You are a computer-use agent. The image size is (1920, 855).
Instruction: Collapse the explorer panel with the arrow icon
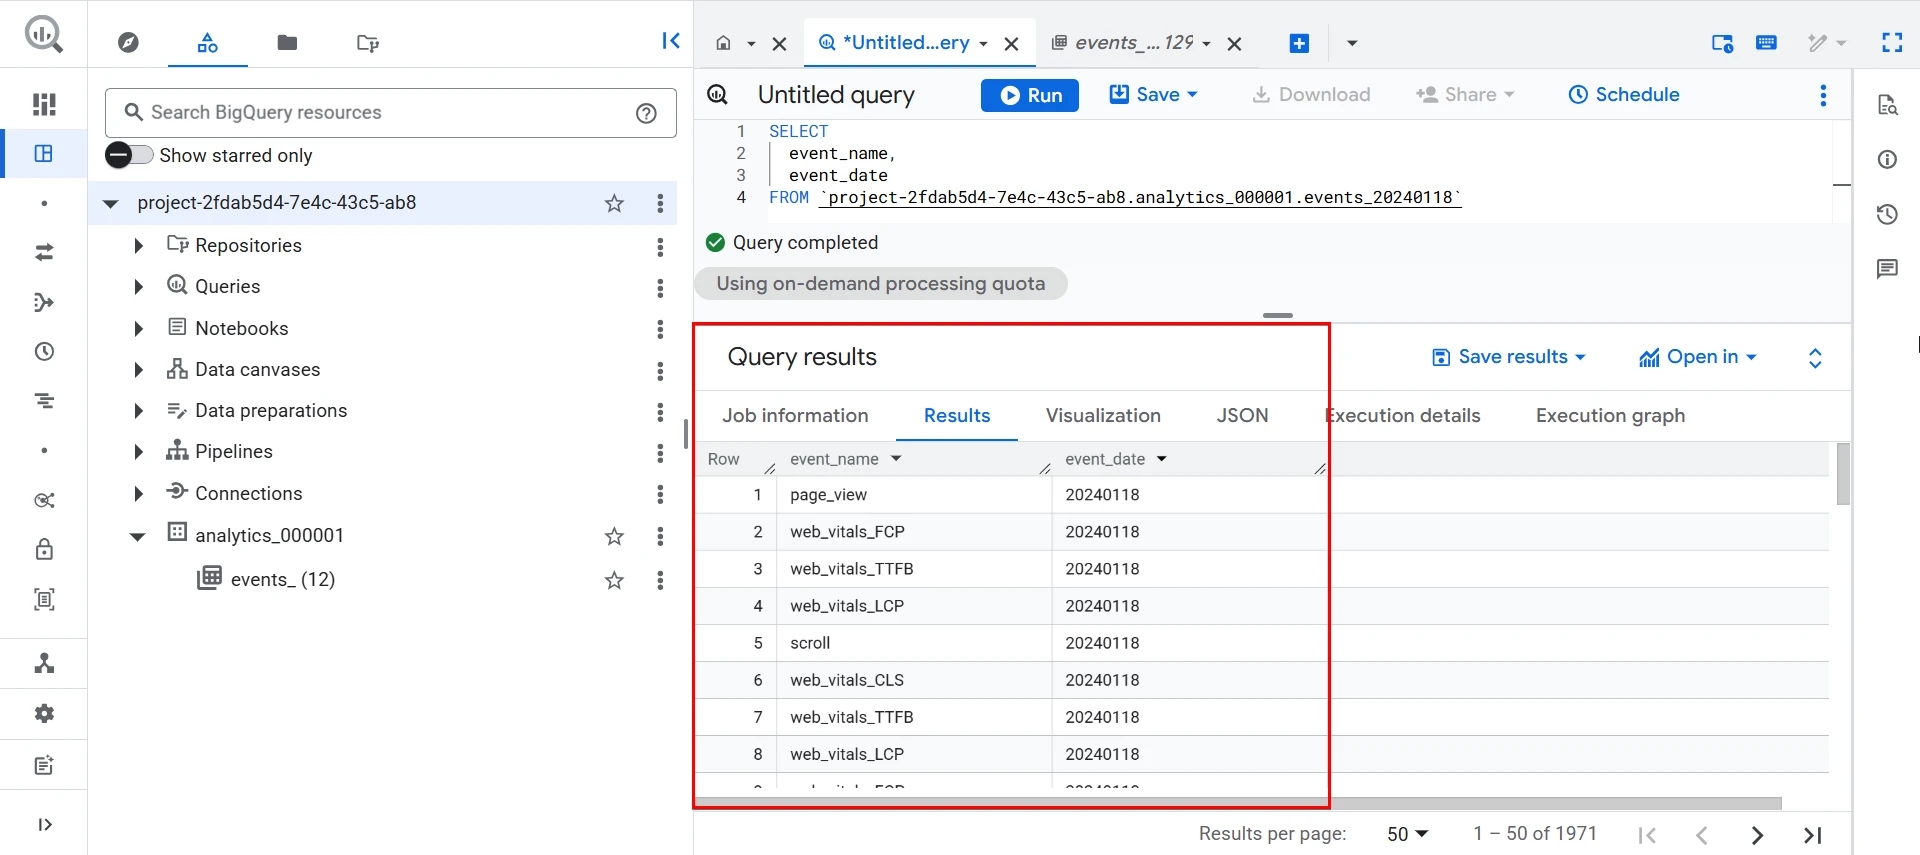click(x=671, y=41)
